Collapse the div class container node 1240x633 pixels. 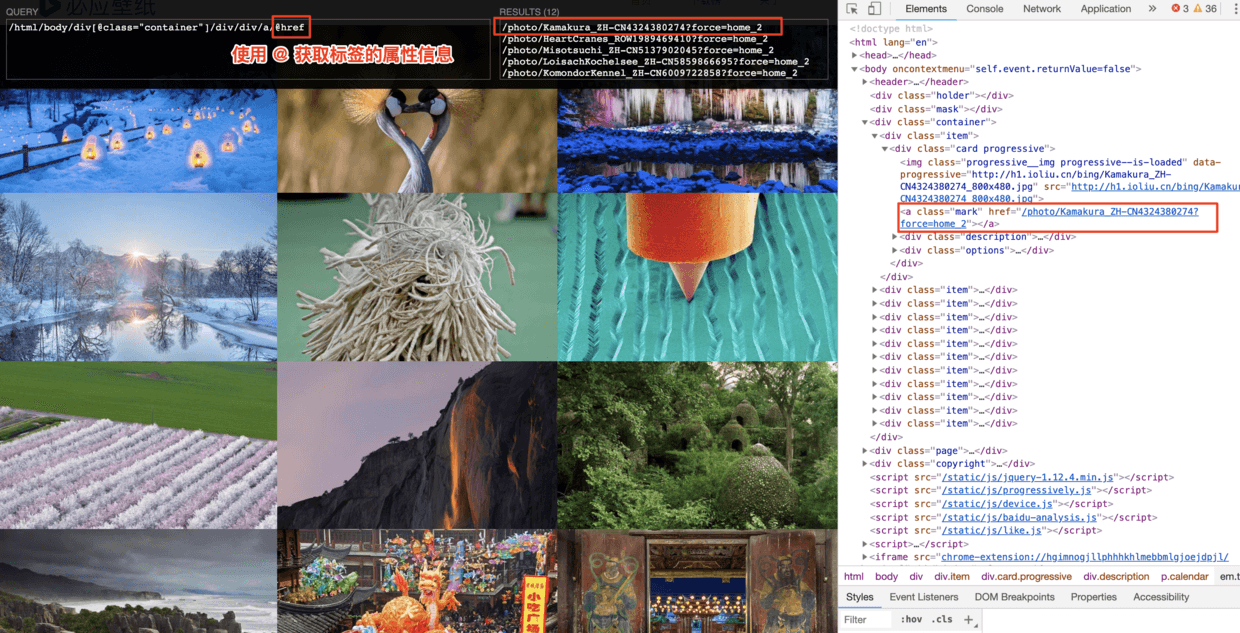[x=865, y=122]
